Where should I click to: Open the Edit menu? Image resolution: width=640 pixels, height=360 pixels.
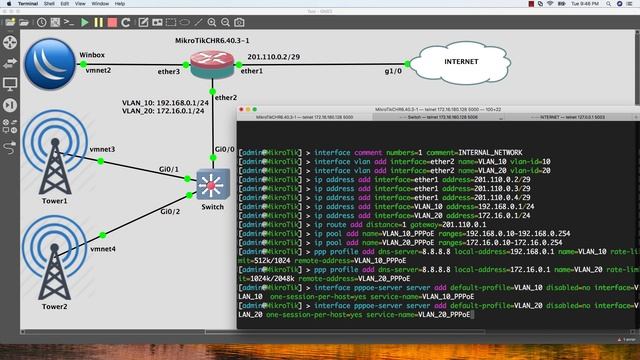pyautogui.click(x=65, y=4)
